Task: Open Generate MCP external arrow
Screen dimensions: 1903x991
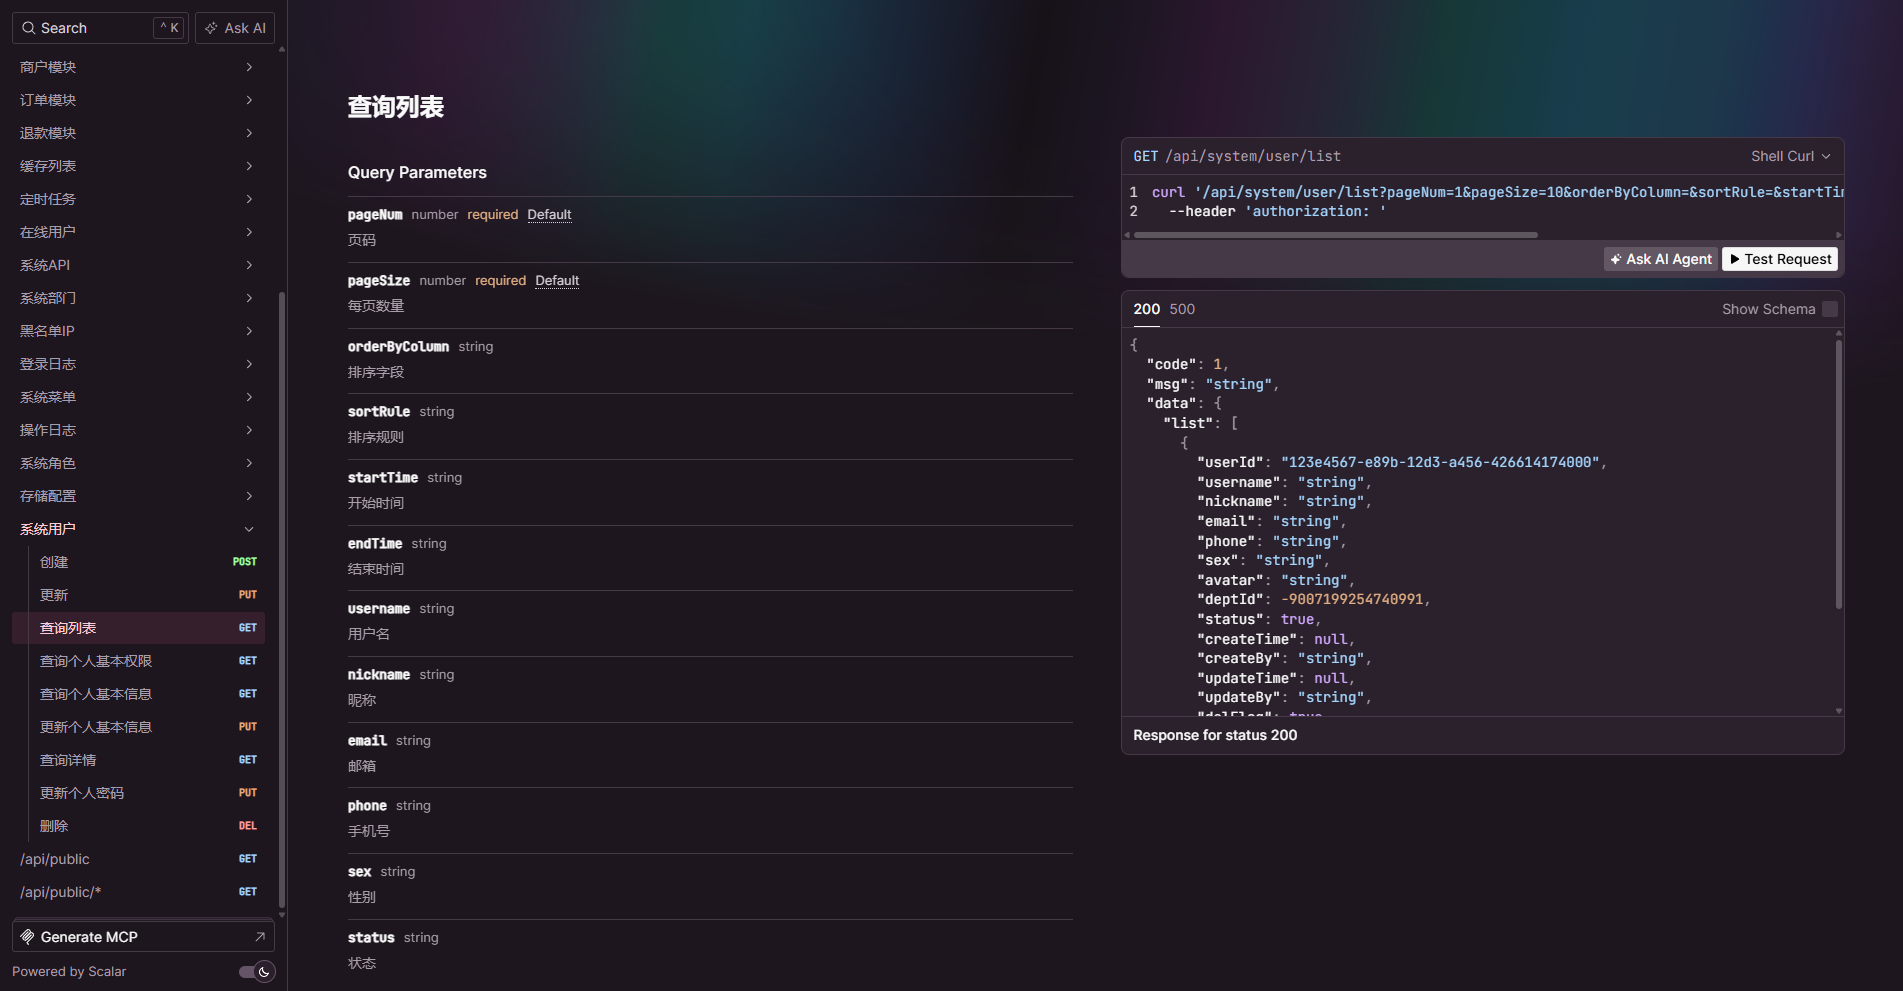Action: (x=260, y=937)
